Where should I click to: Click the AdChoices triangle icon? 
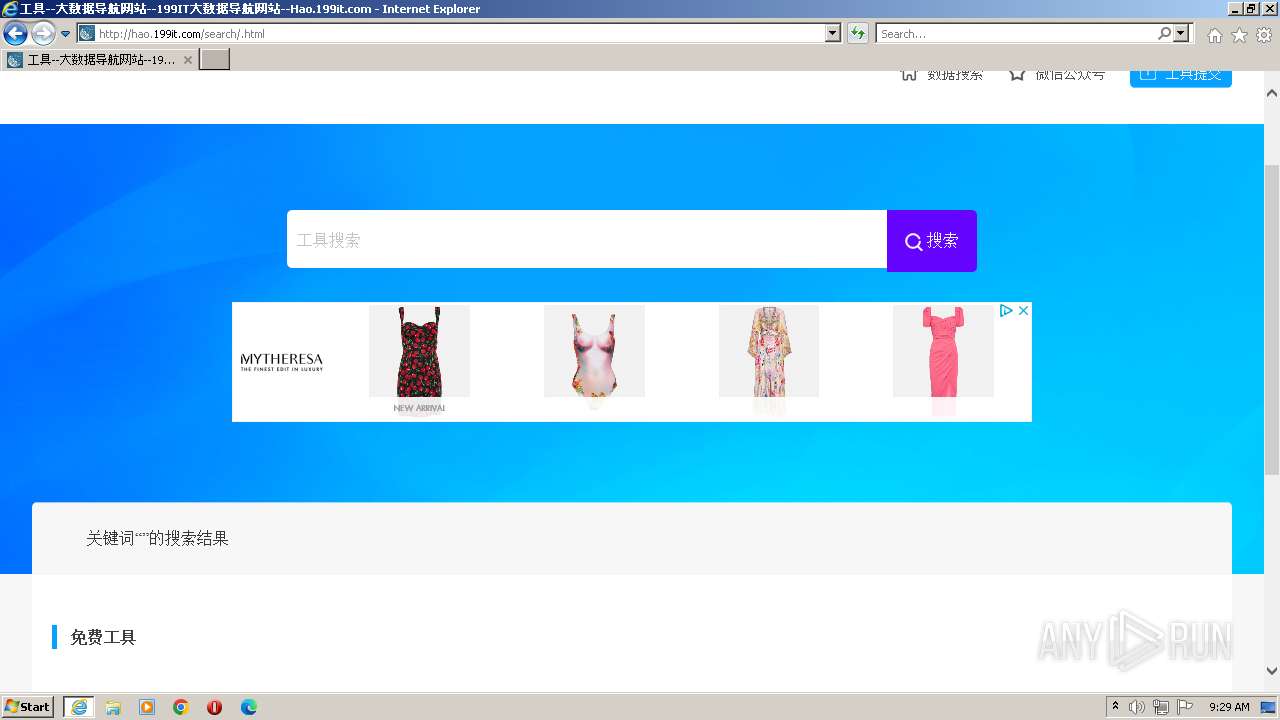click(x=1006, y=311)
